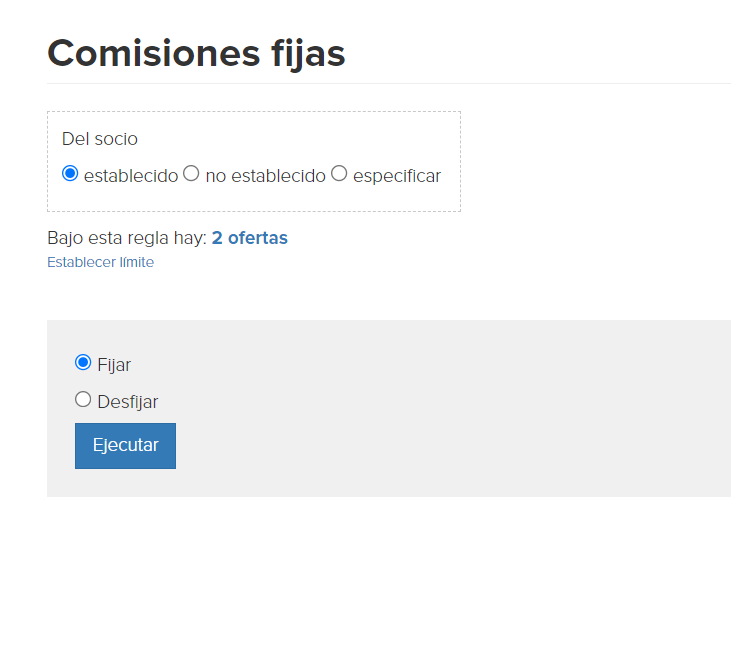Select the "establecido" radio button
Image resolution: width=731 pixels, height=648 pixels.
(x=70, y=173)
